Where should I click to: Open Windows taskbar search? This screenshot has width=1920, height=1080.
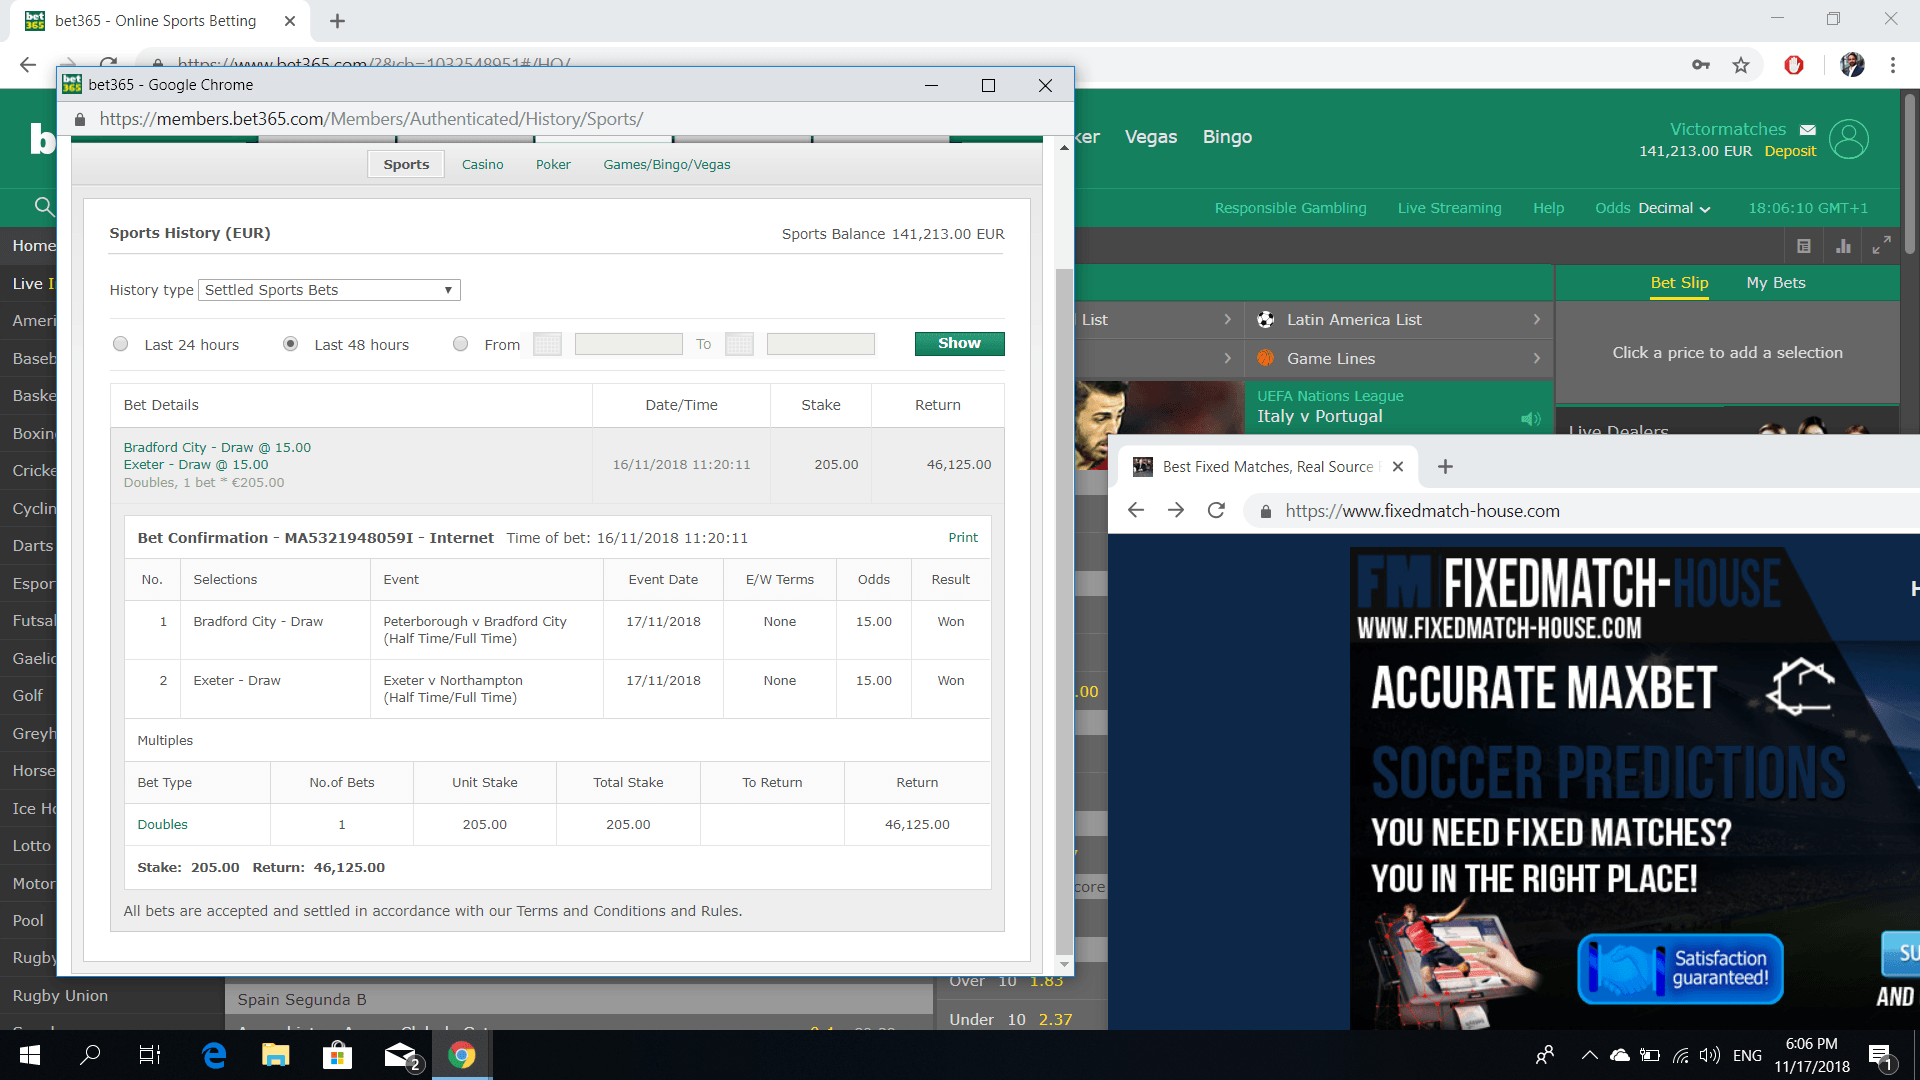pyautogui.click(x=90, y=1055)
